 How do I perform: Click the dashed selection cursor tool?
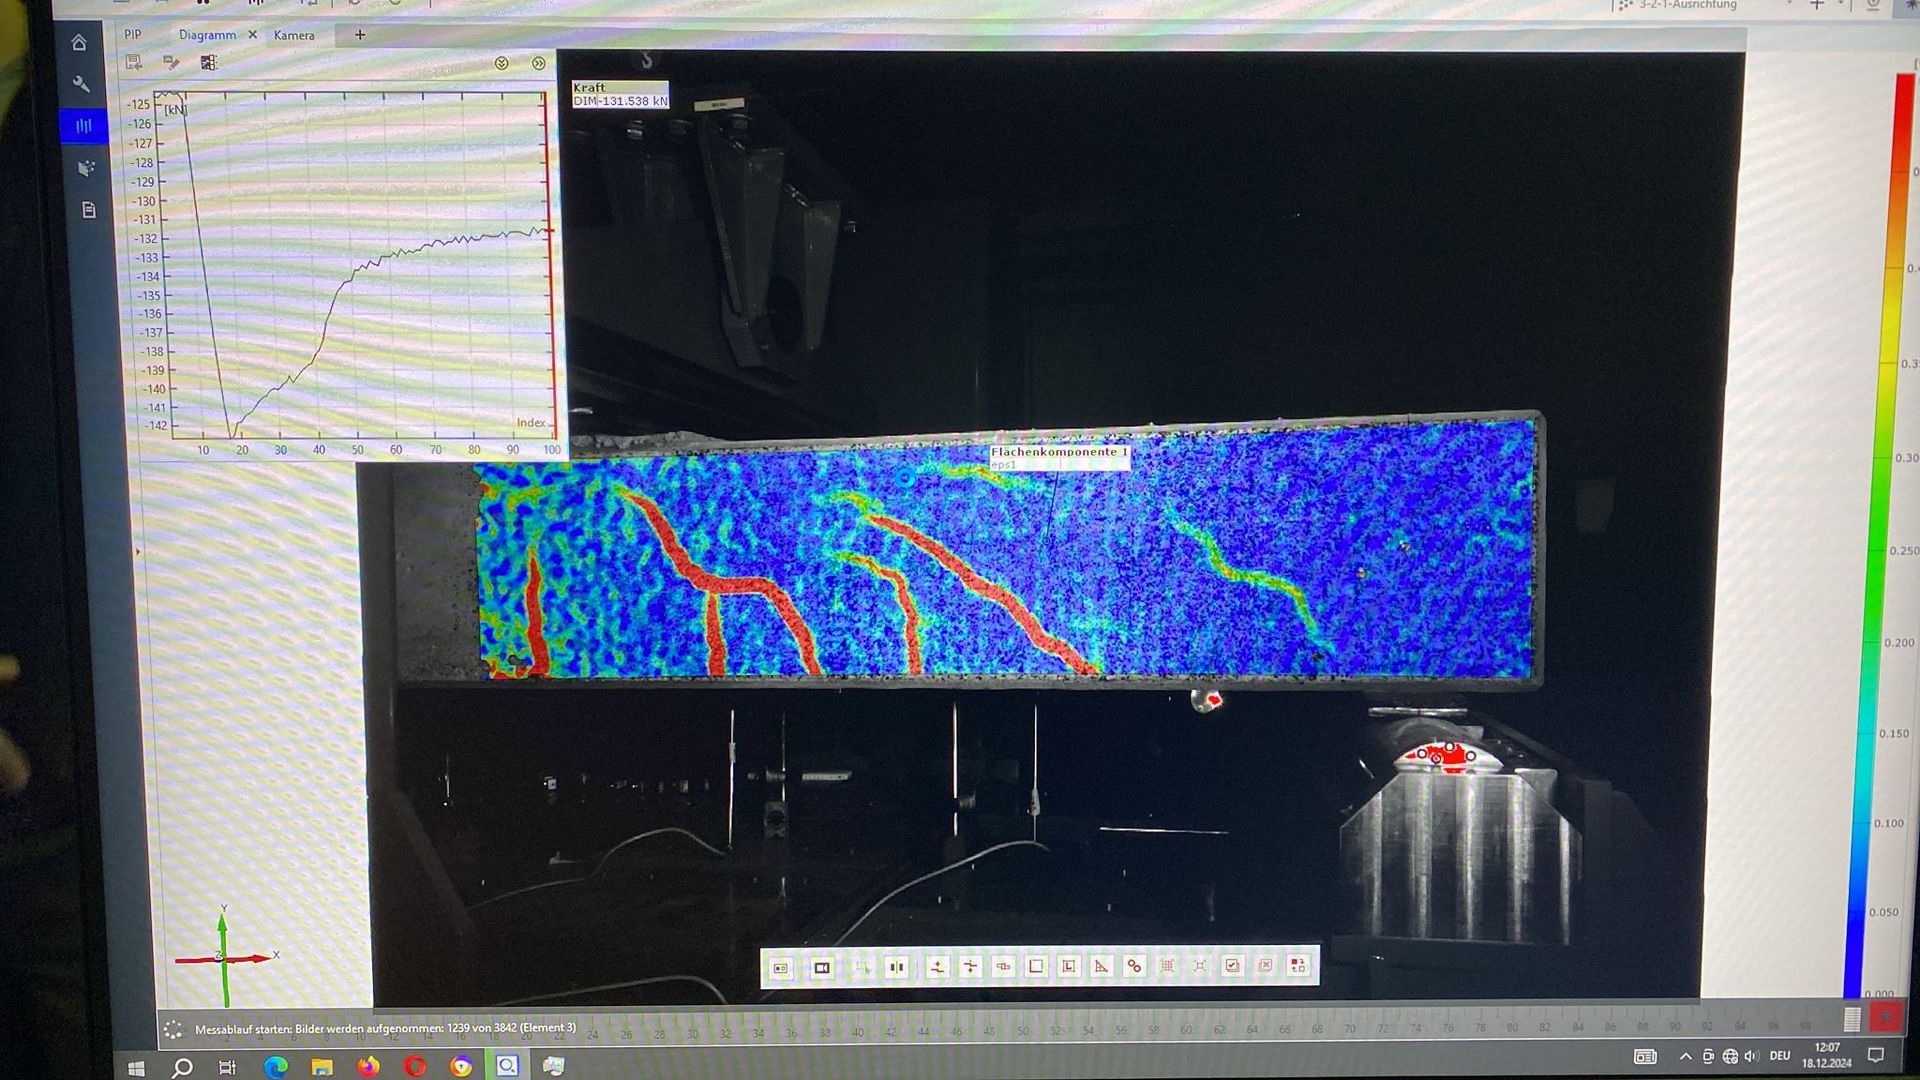click(862, 967)
